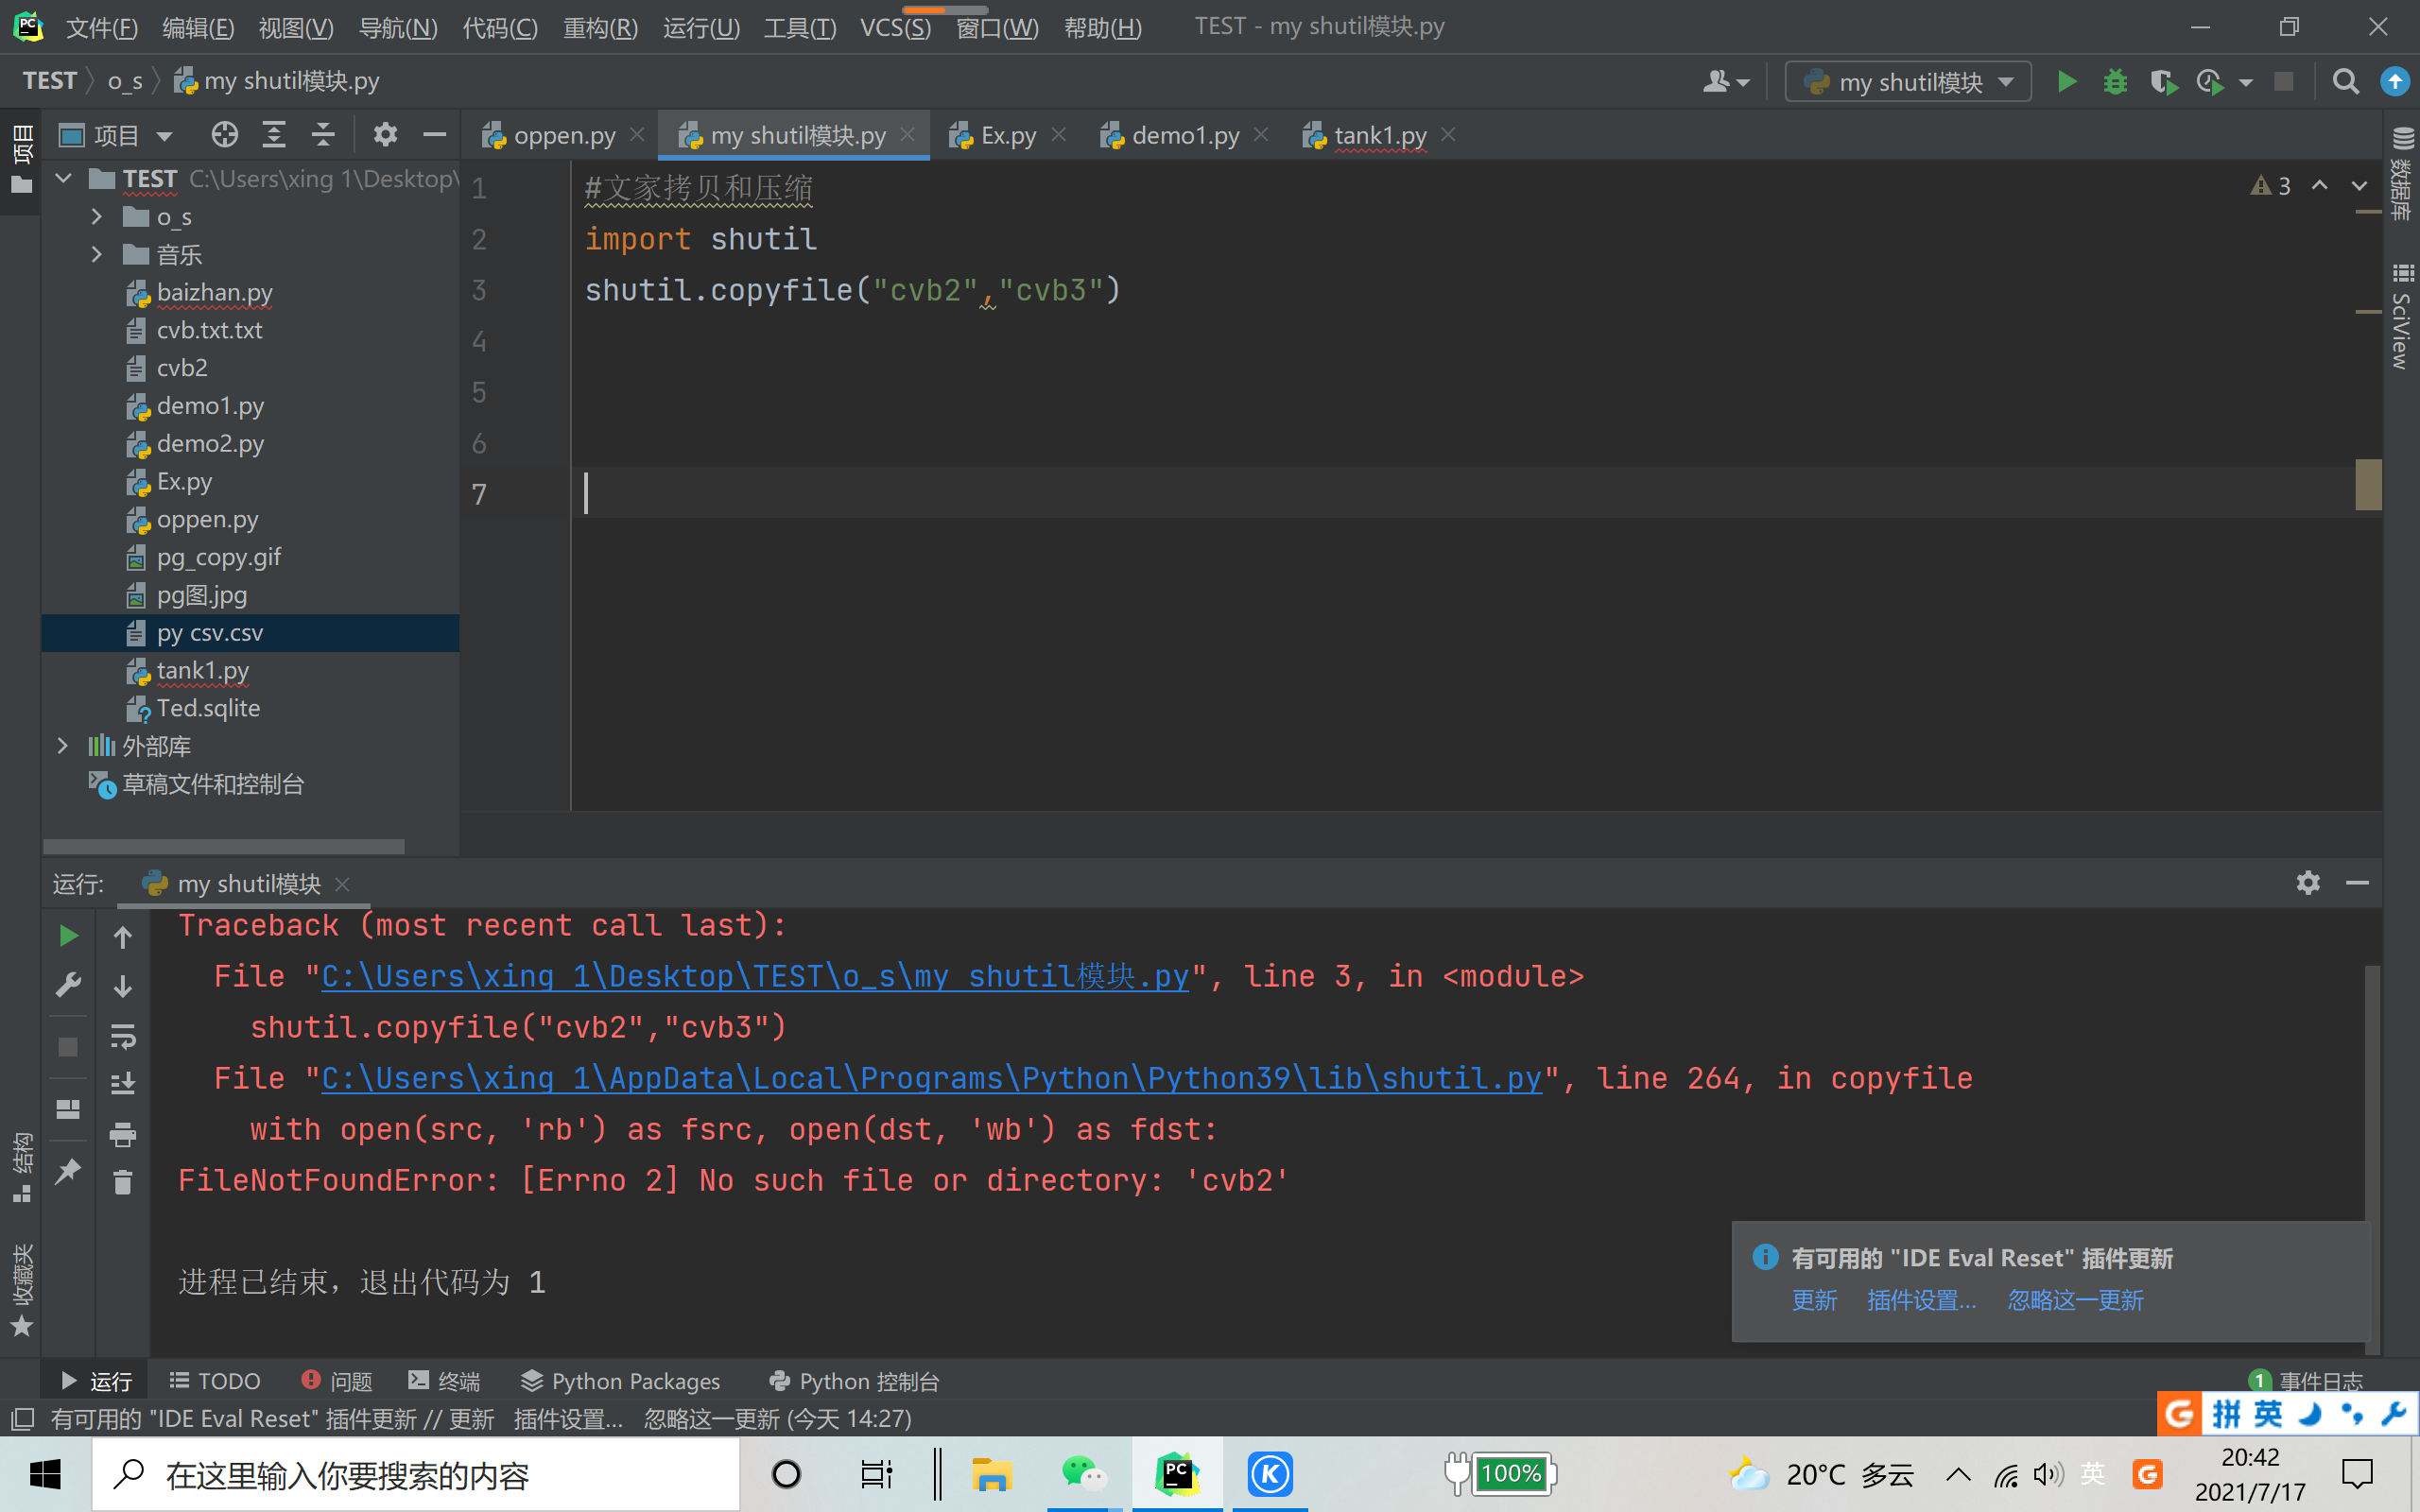Expand the o_s folder
This screenshot has width=2420, height=1512.
(x=96, y=216)
